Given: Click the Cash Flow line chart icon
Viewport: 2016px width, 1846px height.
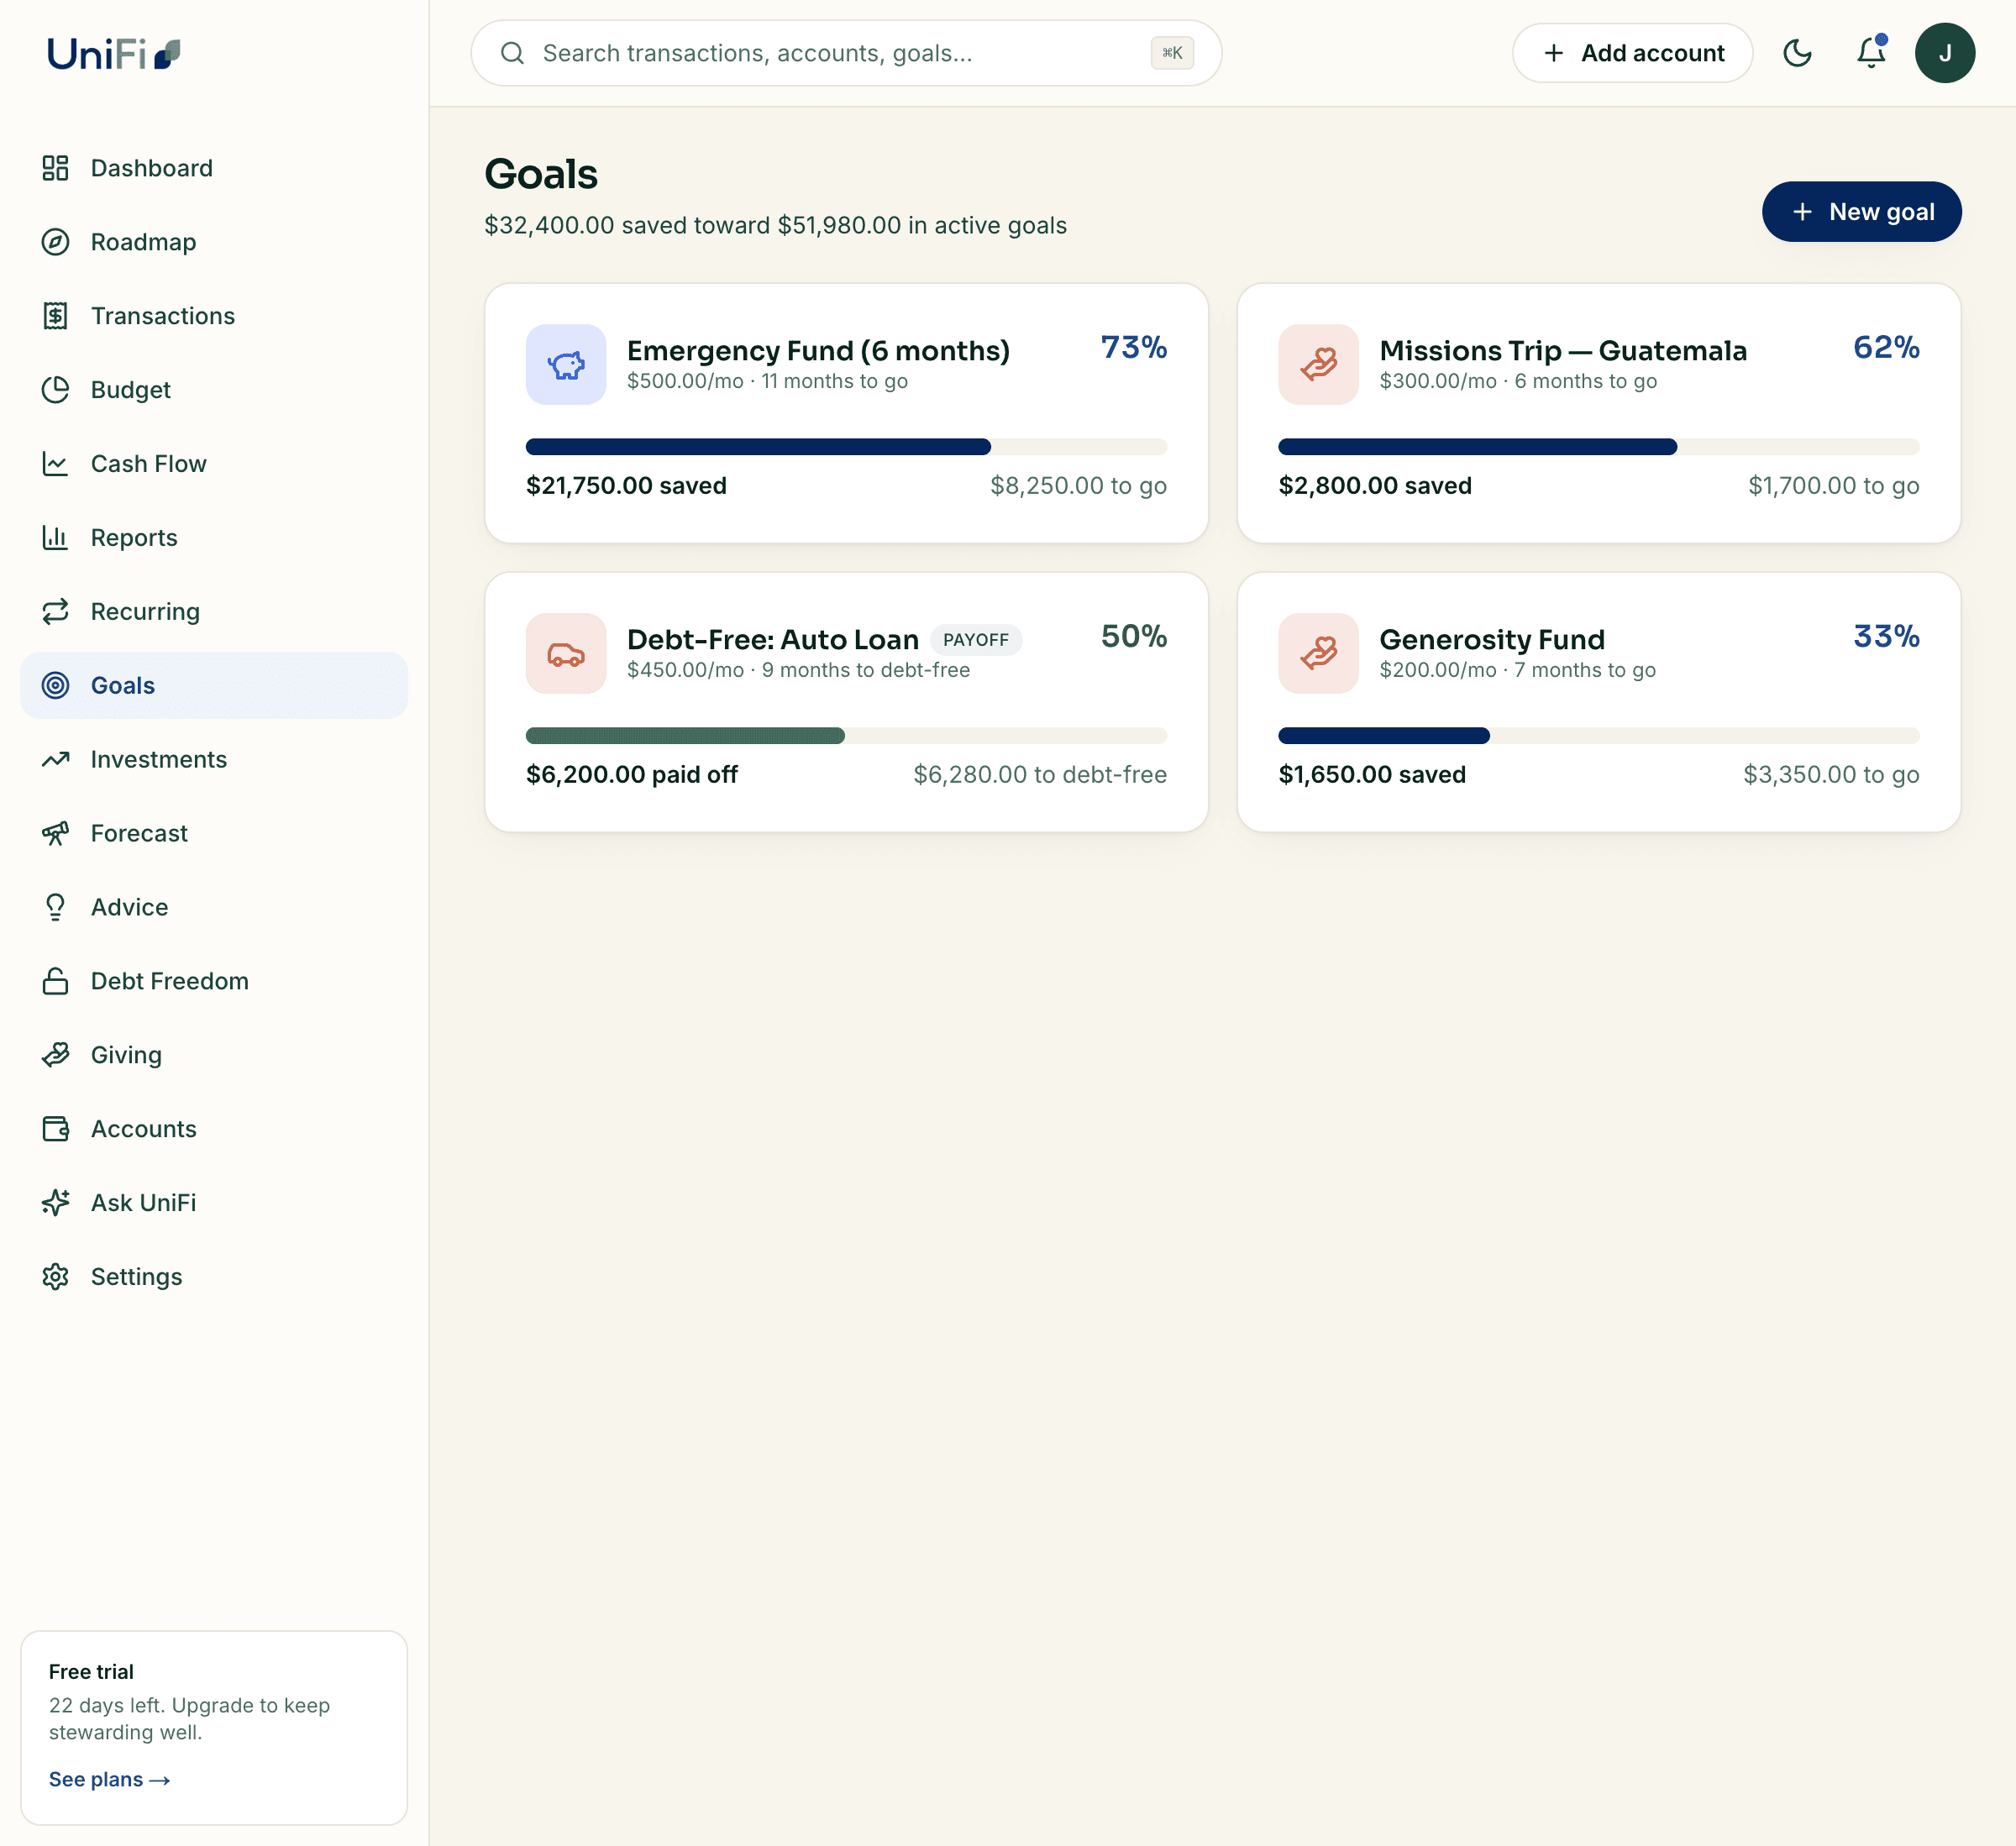Looking at the screenshot, I should pyautogui.click(x=55, y=464).
